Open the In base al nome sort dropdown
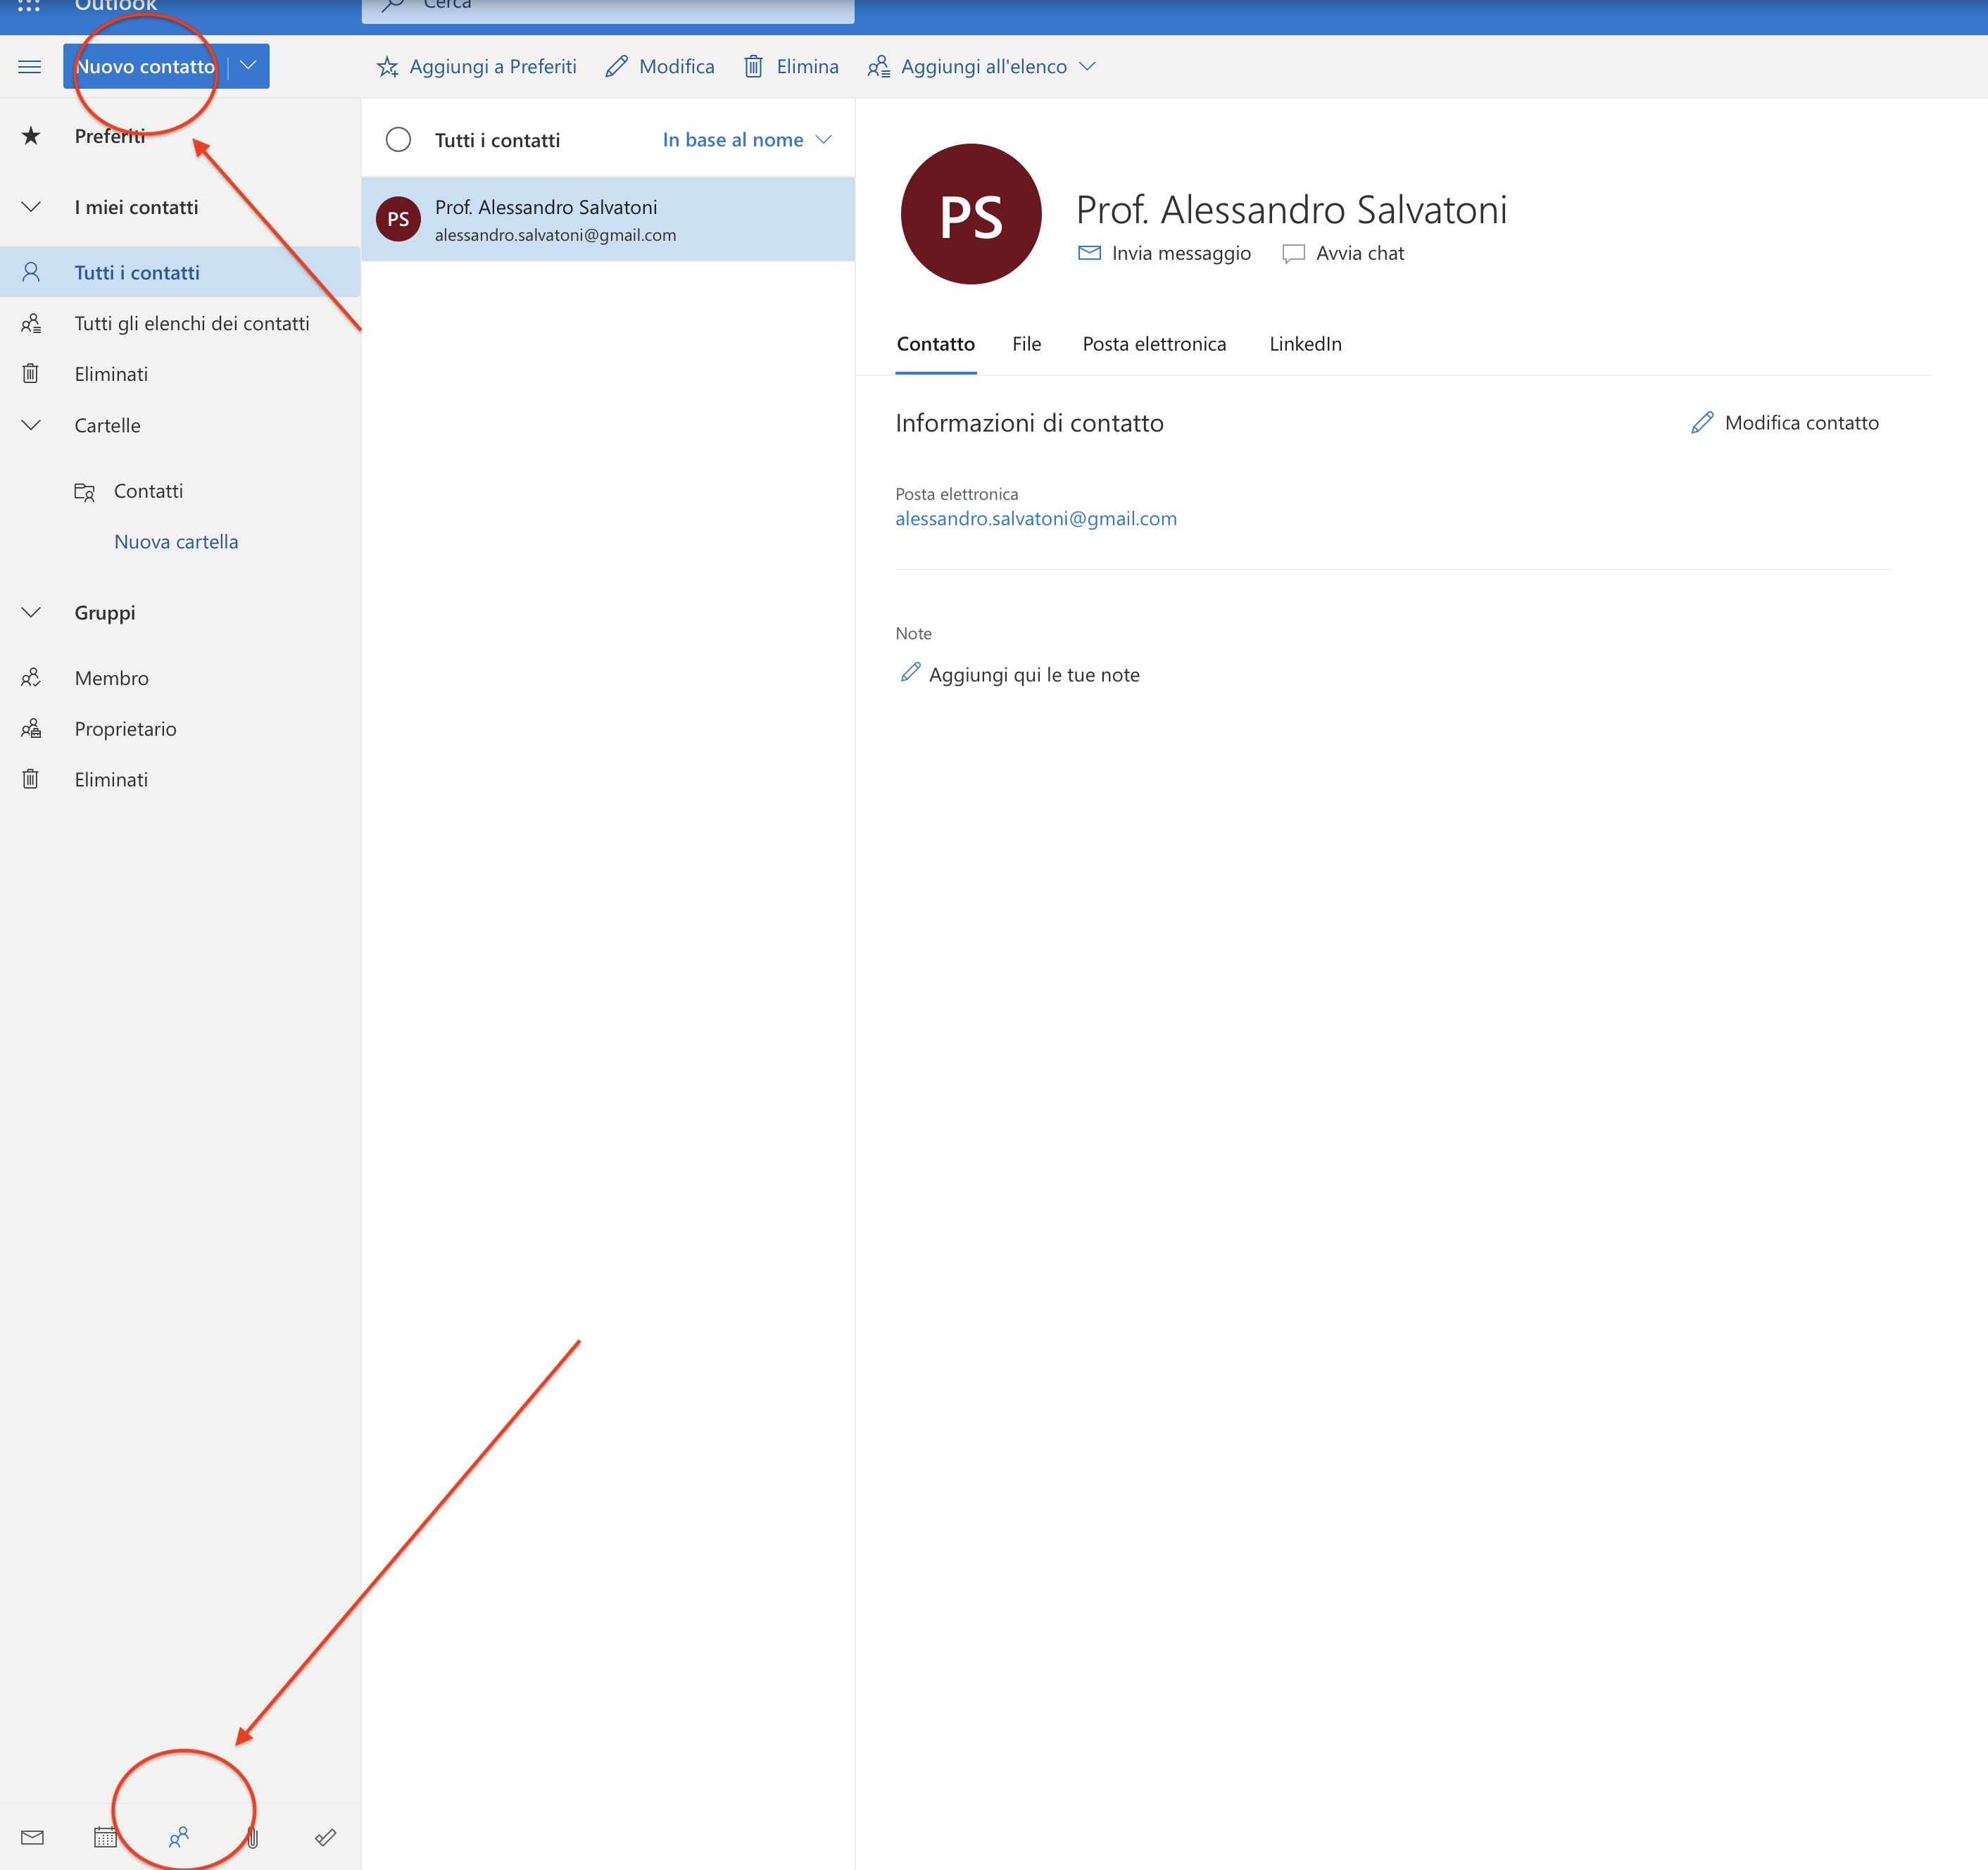1988x1870 pixels. (x=746, y=140)
